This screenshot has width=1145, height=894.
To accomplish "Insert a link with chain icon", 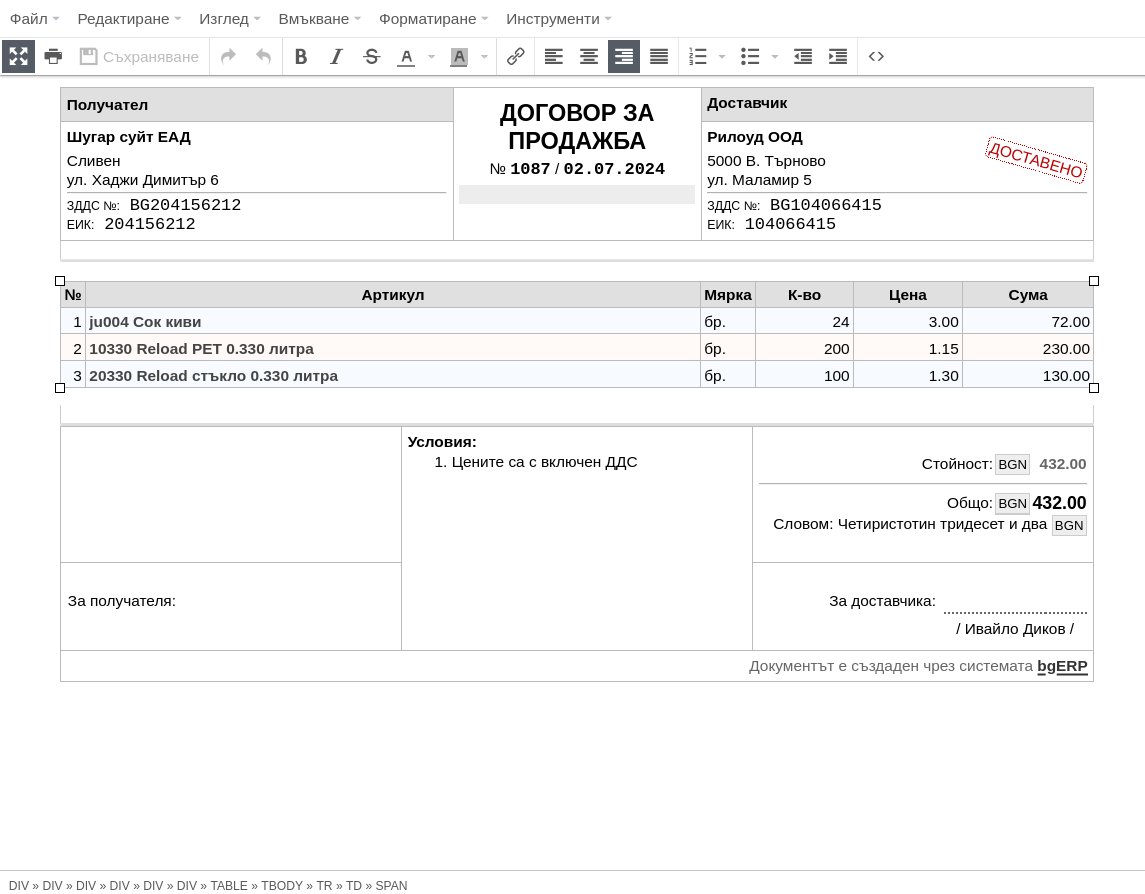I will click(x=516, y=56).
